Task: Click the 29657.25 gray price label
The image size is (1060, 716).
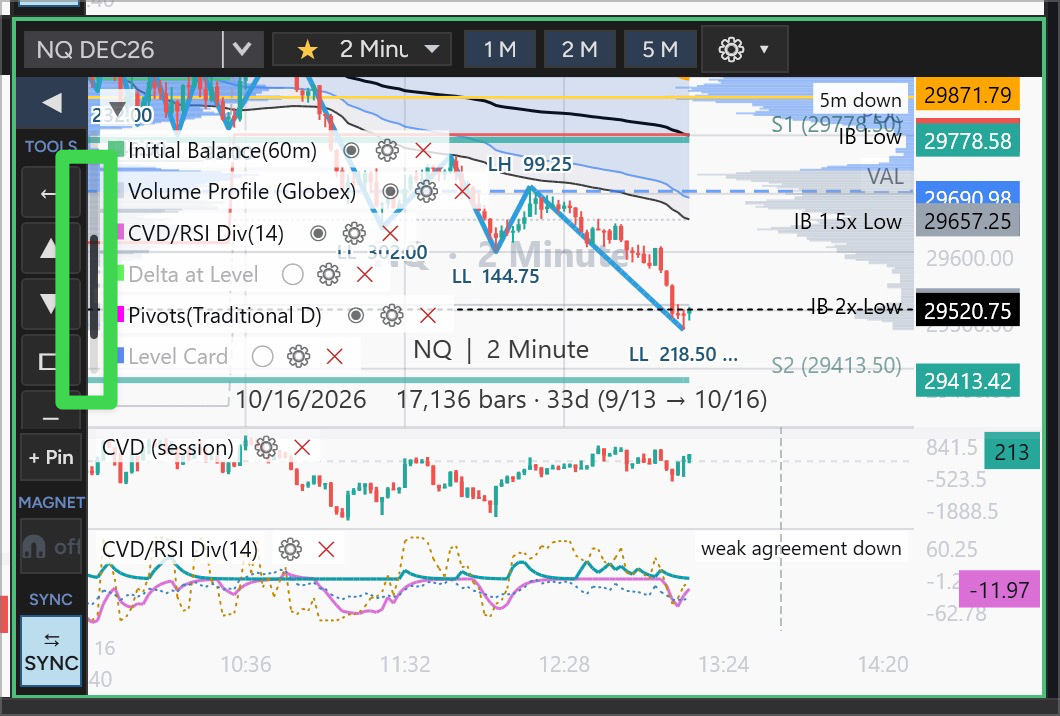Action: coord(967,221)
